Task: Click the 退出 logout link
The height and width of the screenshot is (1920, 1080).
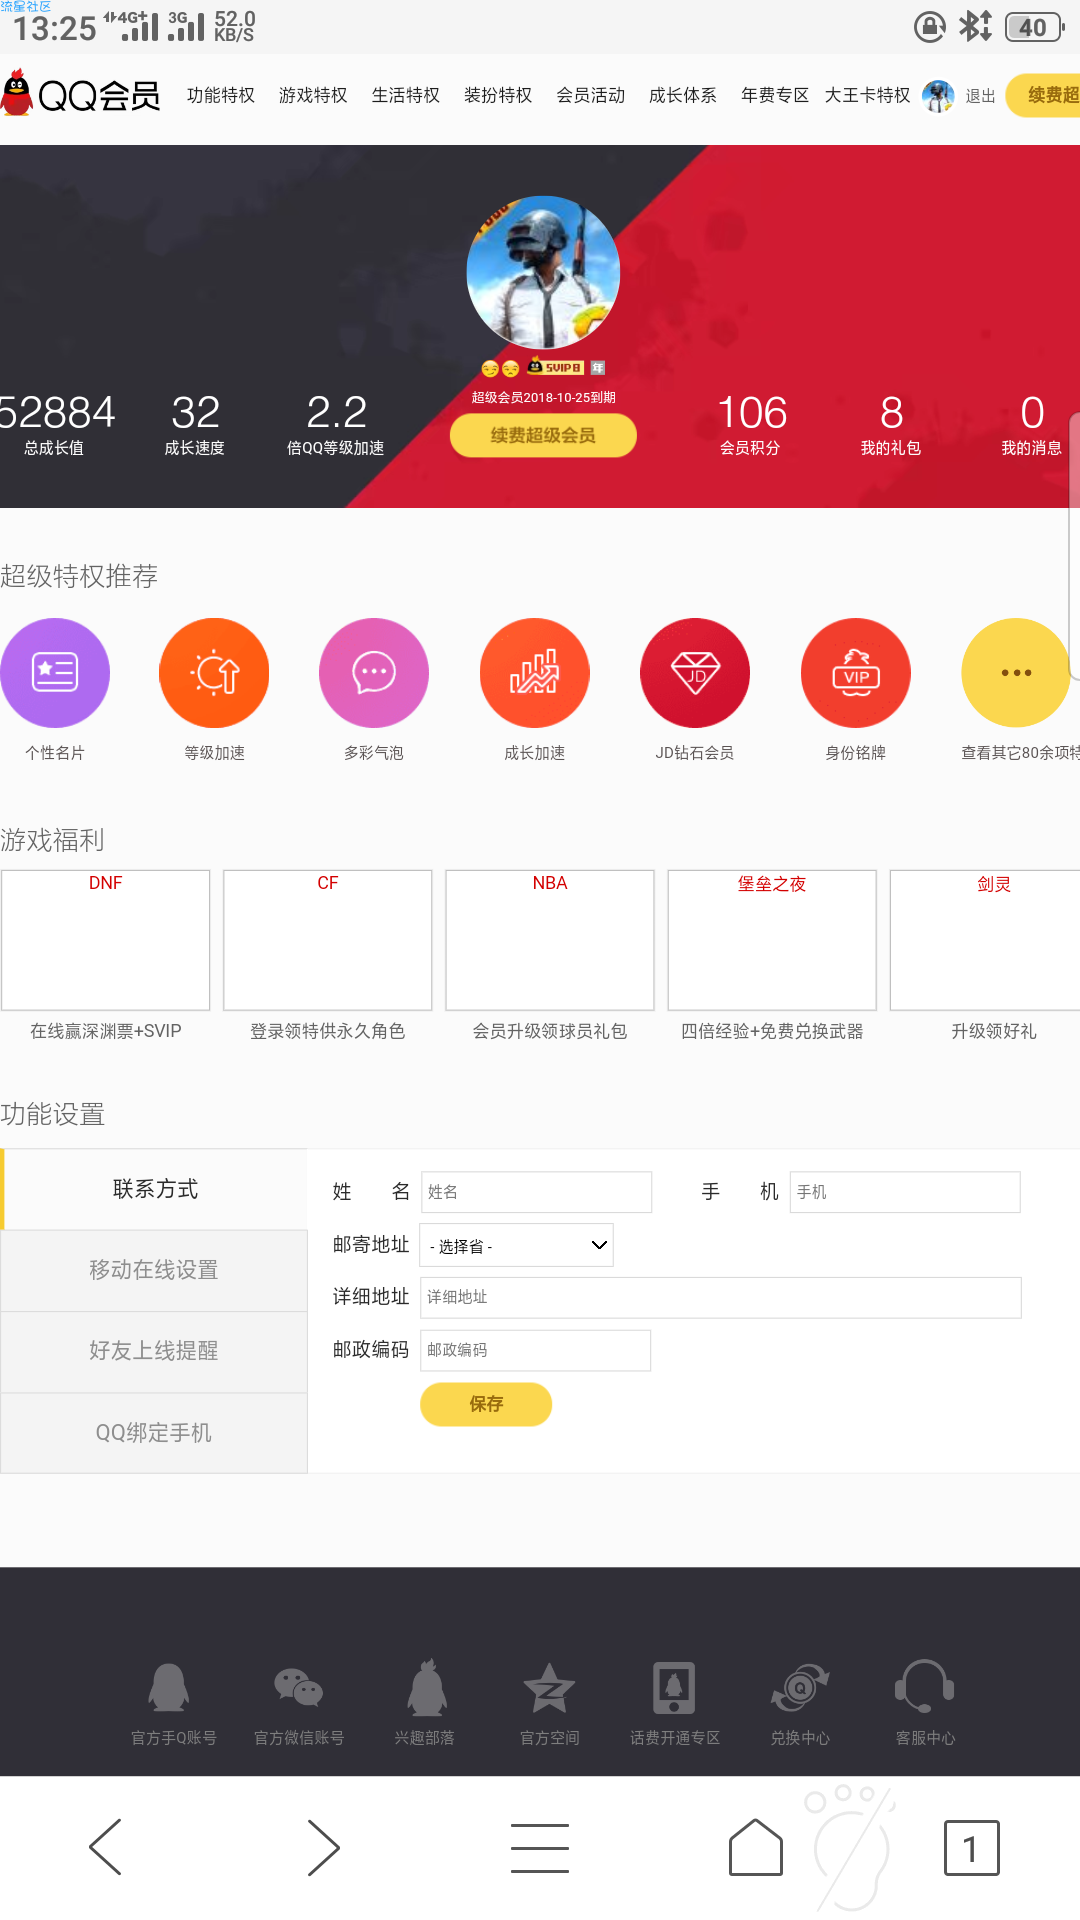Action: (x=980, y=96)
